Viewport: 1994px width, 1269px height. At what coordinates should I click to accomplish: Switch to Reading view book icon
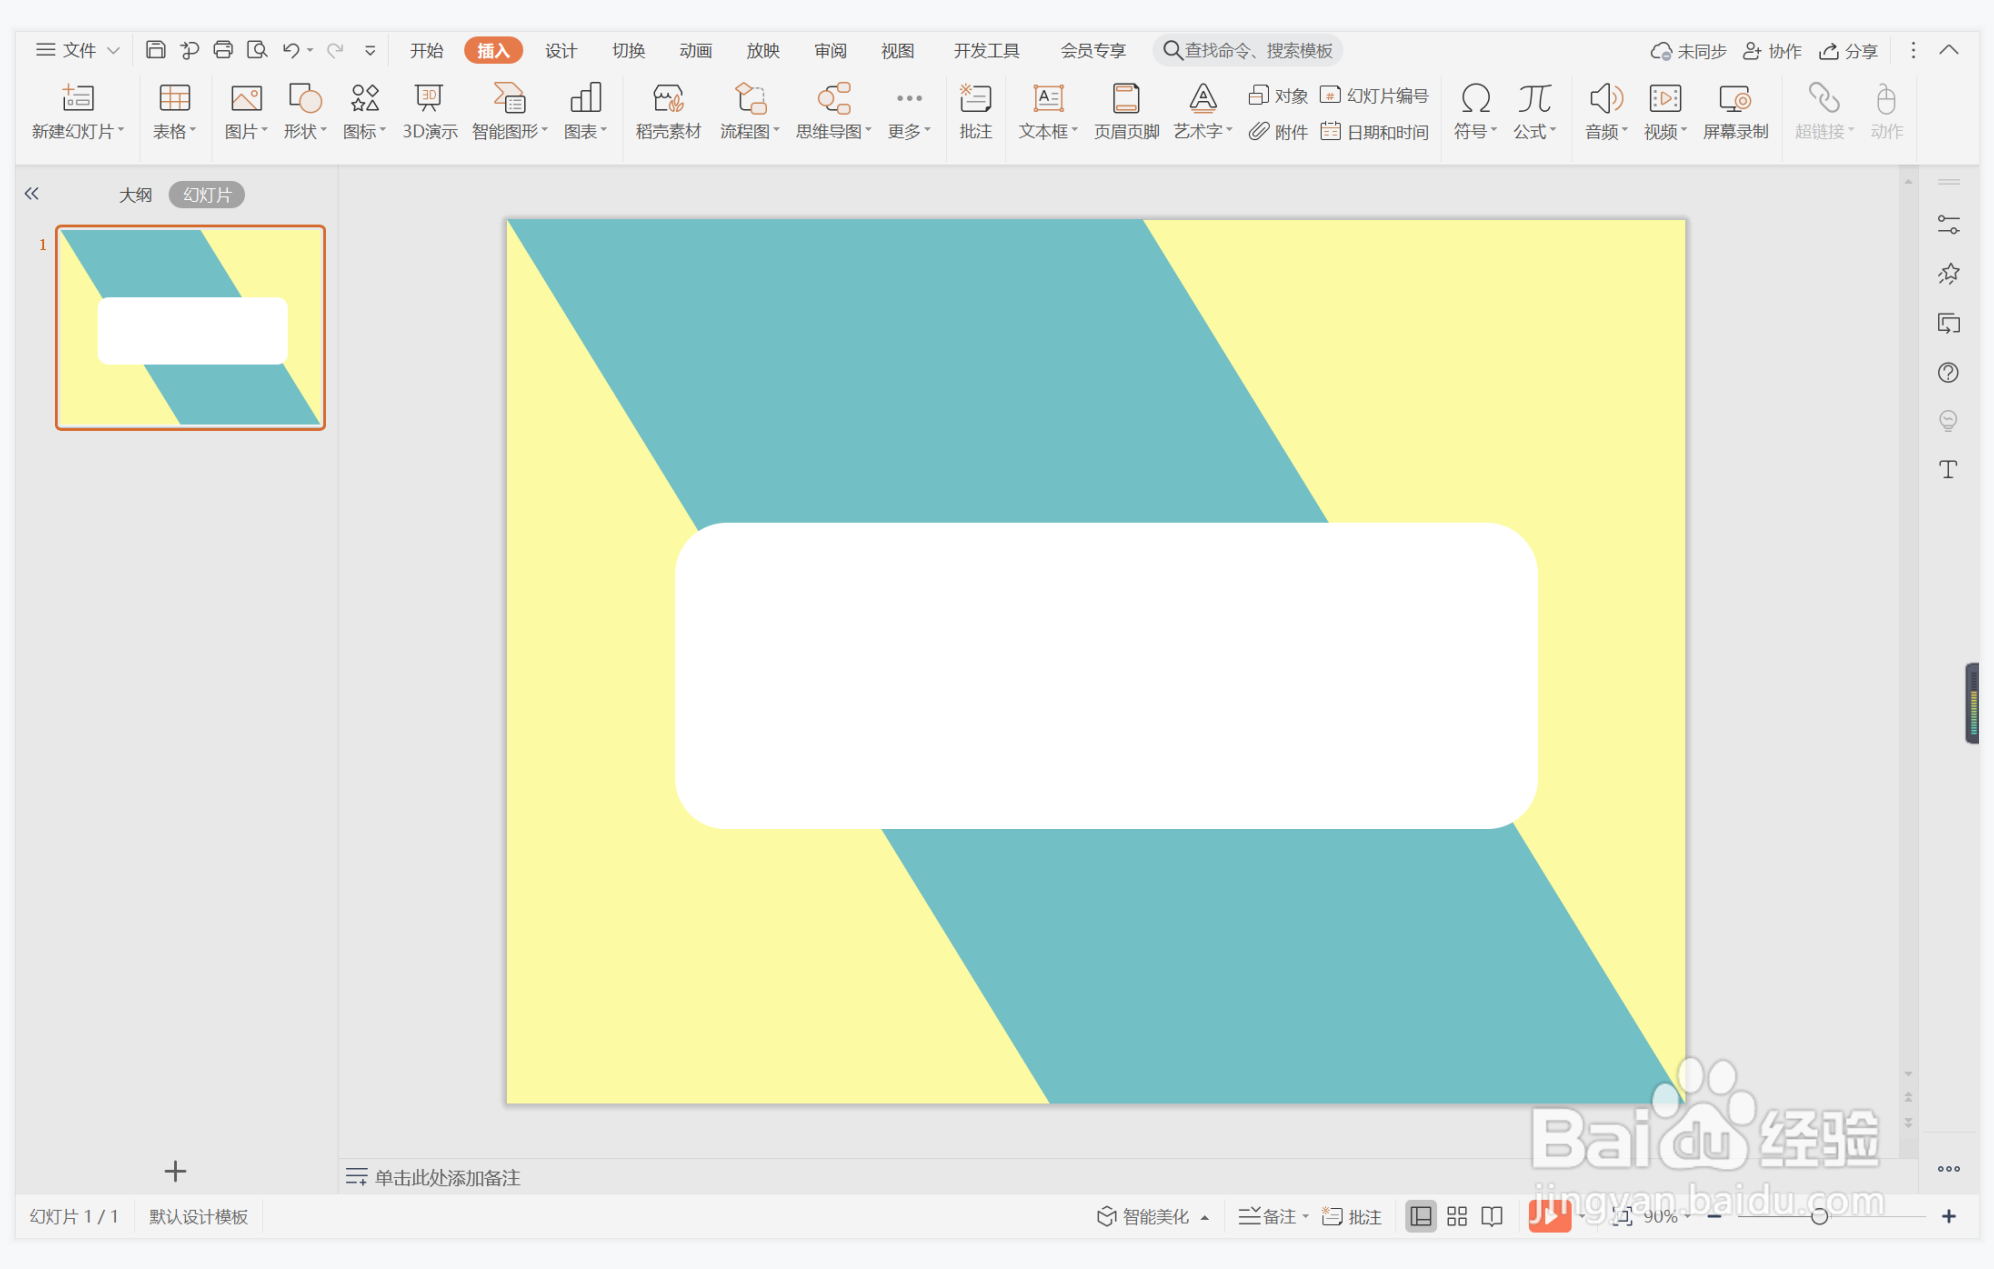coord(1492,1216)
